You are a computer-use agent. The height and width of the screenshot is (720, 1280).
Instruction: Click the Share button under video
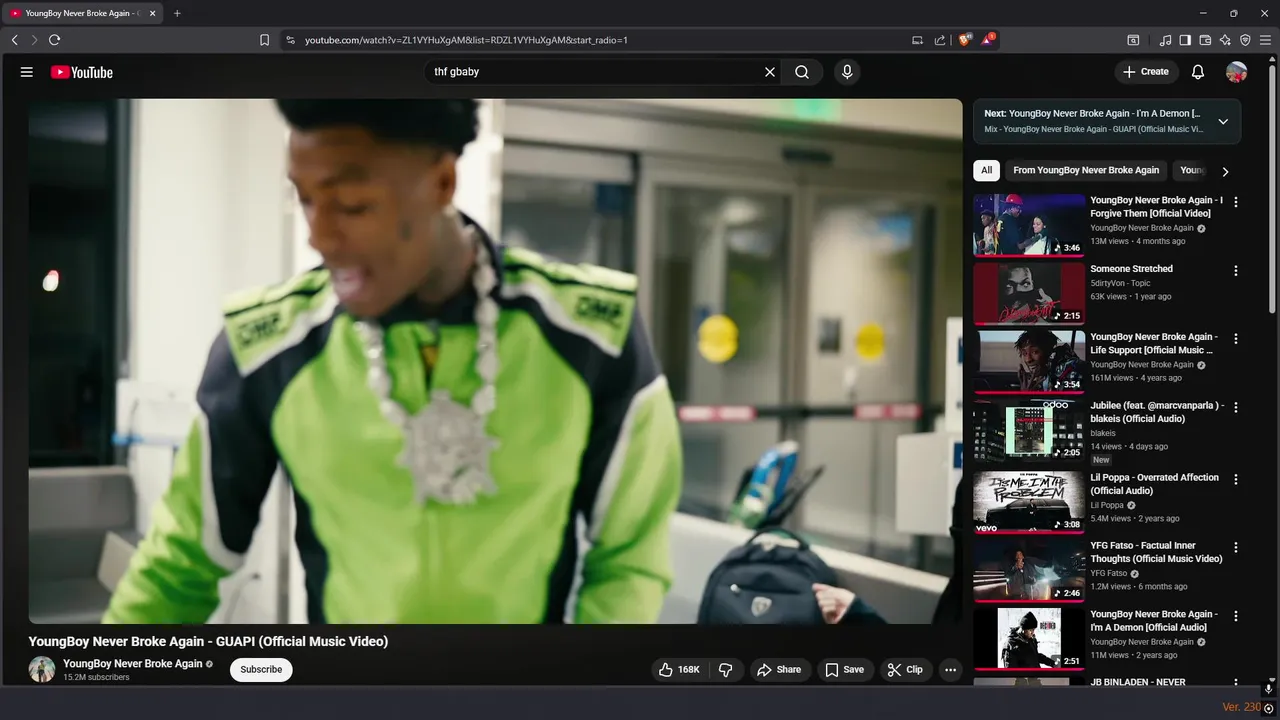pyautogui.click(x=779, y=669)
